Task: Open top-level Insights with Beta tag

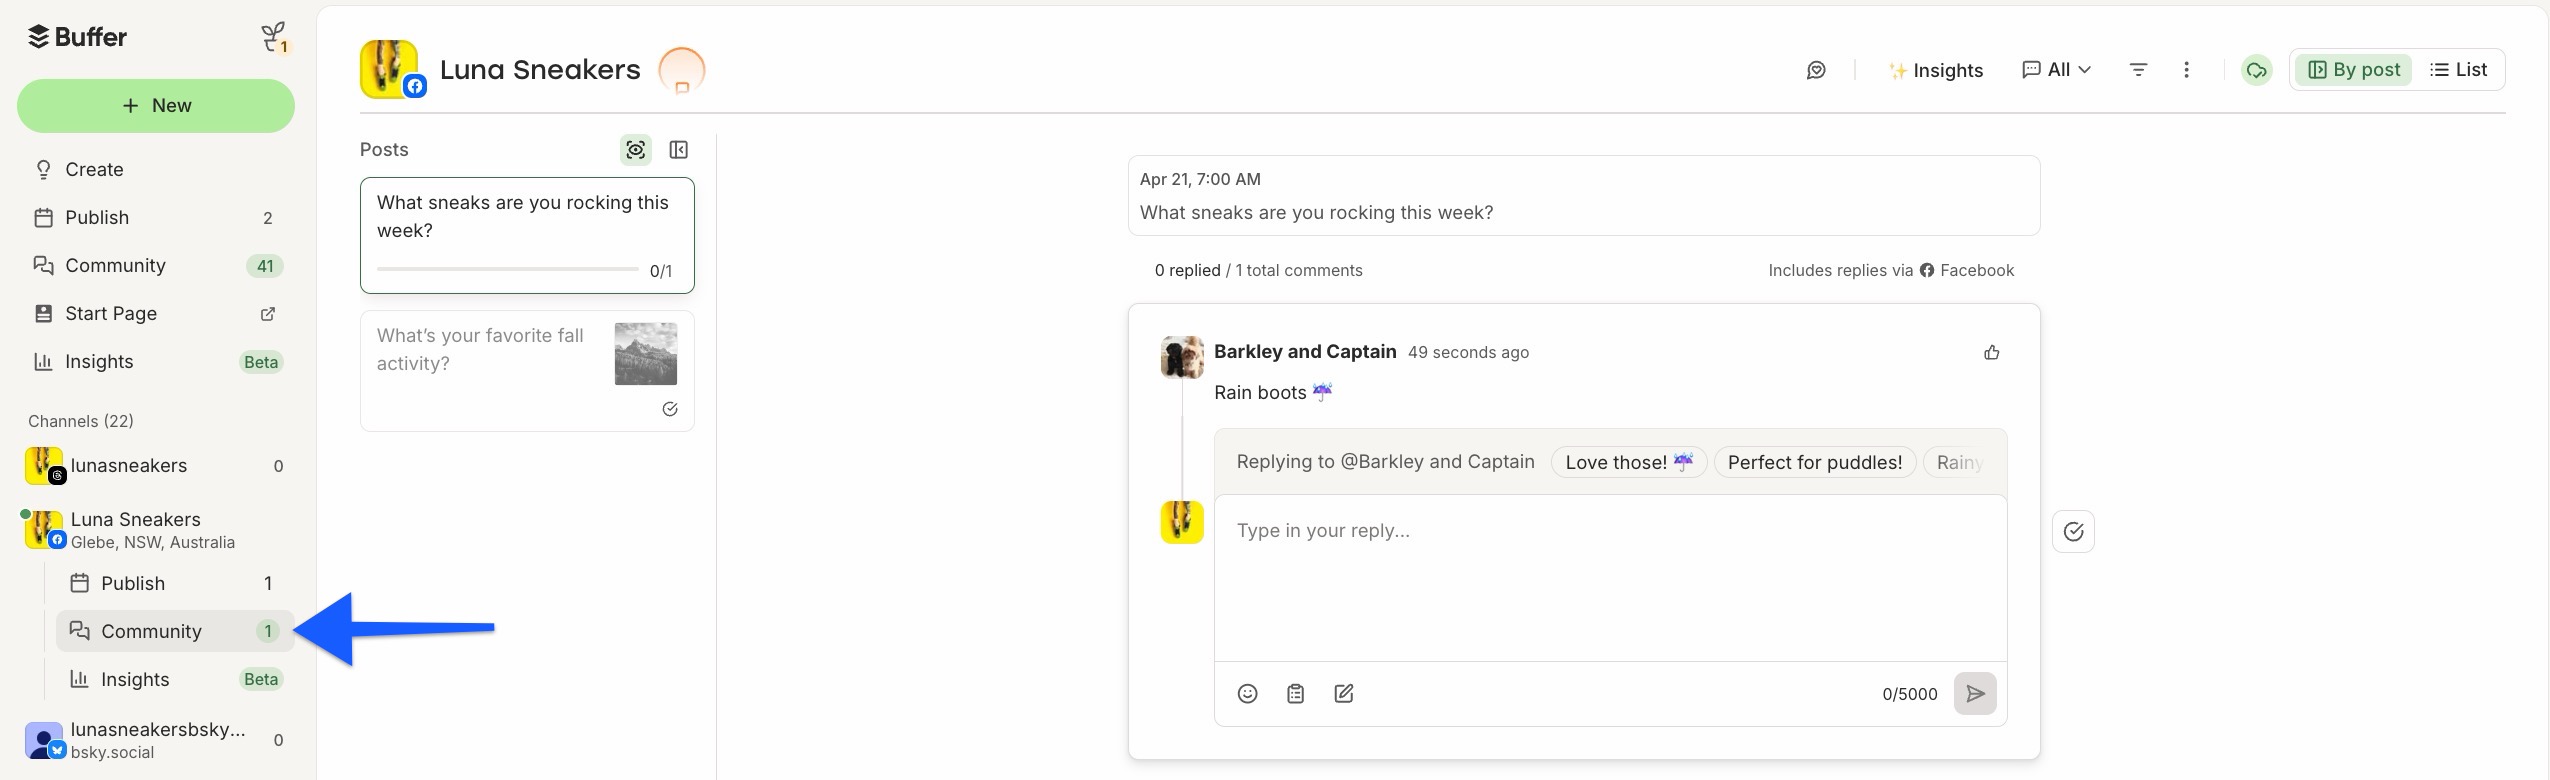Action: click(x=156, y=362)
